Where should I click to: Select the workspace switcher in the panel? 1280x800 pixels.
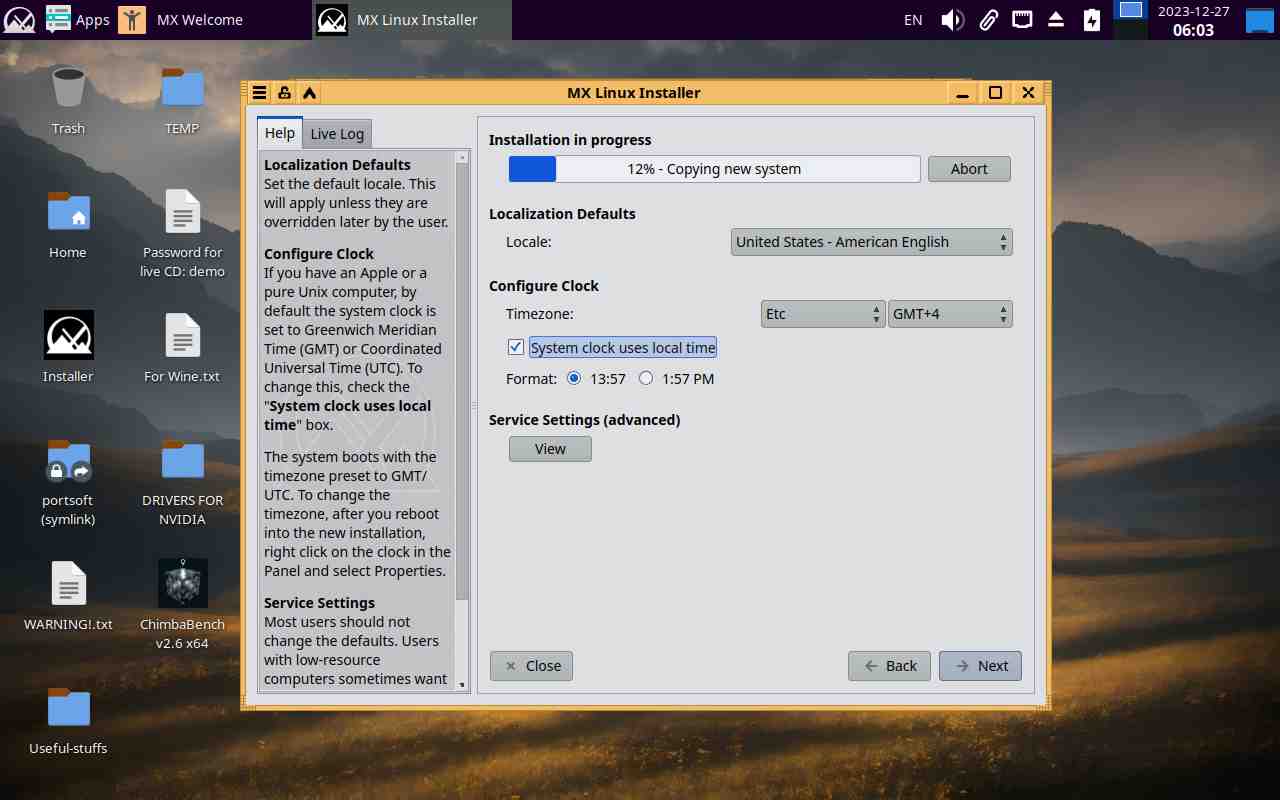click(1131, 19)
